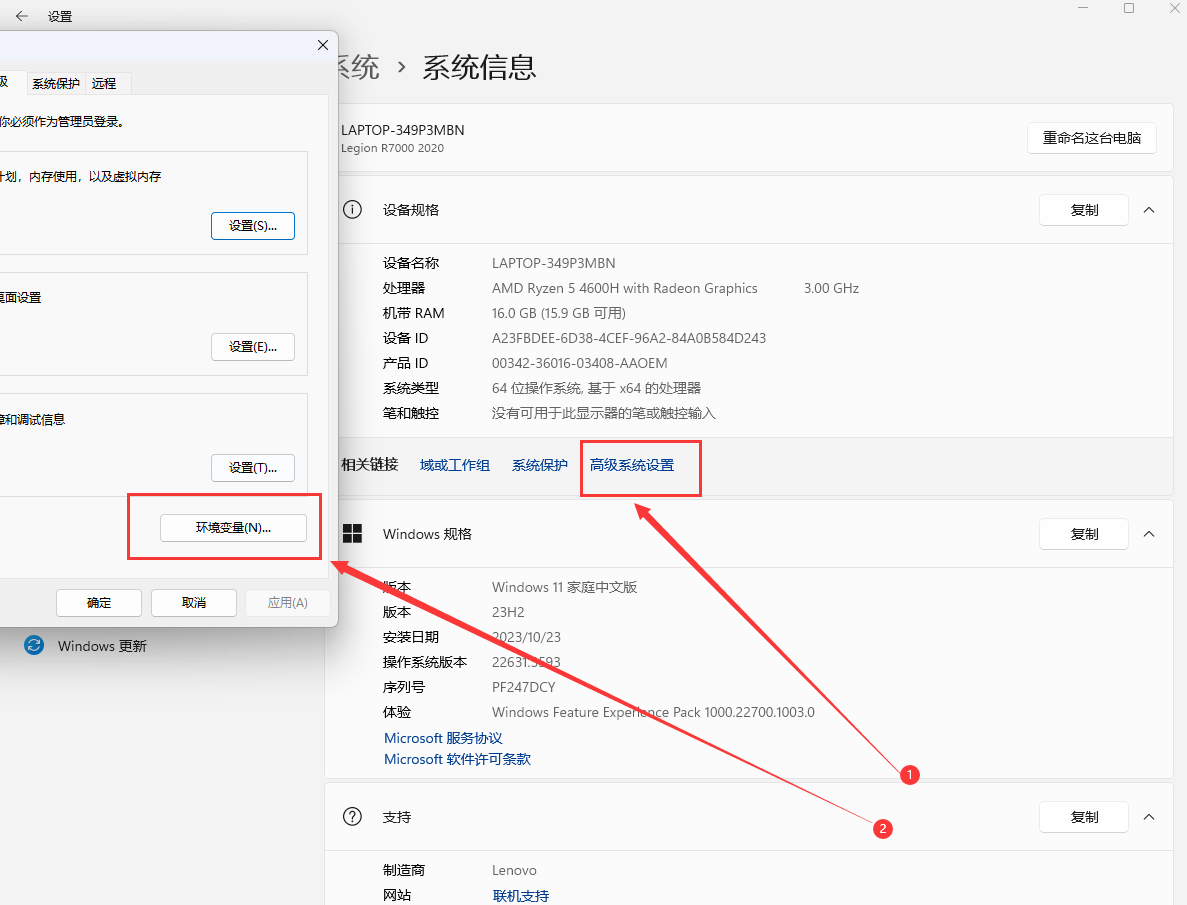Switch to the 系统保护 tab
The width and height of the screenshot is (1187, 905).
point(56,83)
